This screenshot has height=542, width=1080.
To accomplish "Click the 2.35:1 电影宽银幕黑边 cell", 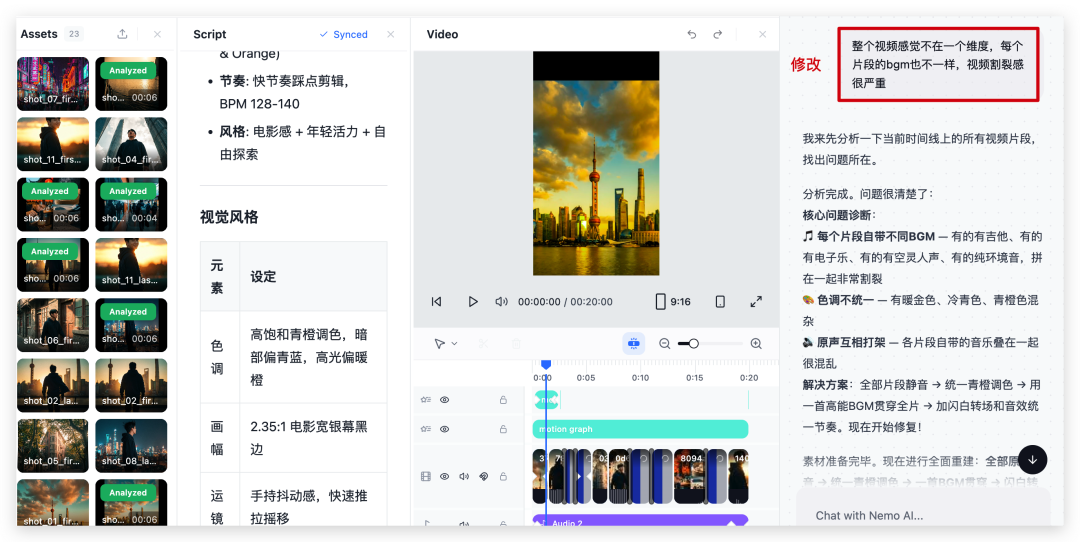I will 313,438.
